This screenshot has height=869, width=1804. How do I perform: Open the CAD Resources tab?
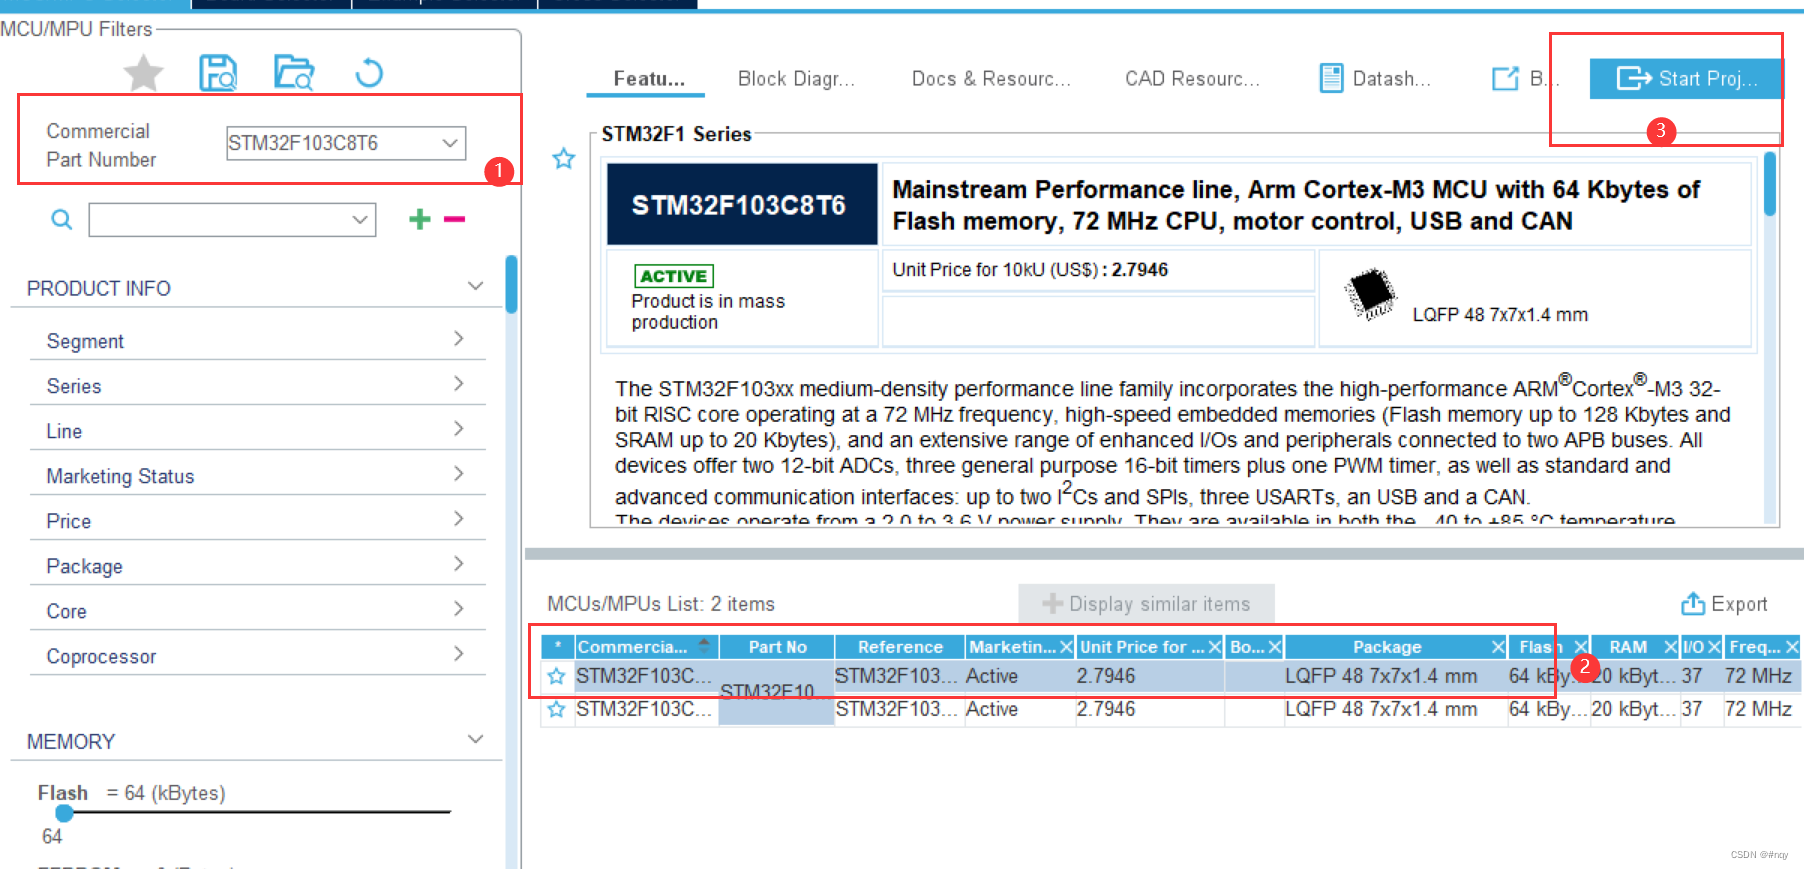(1192, 79)
